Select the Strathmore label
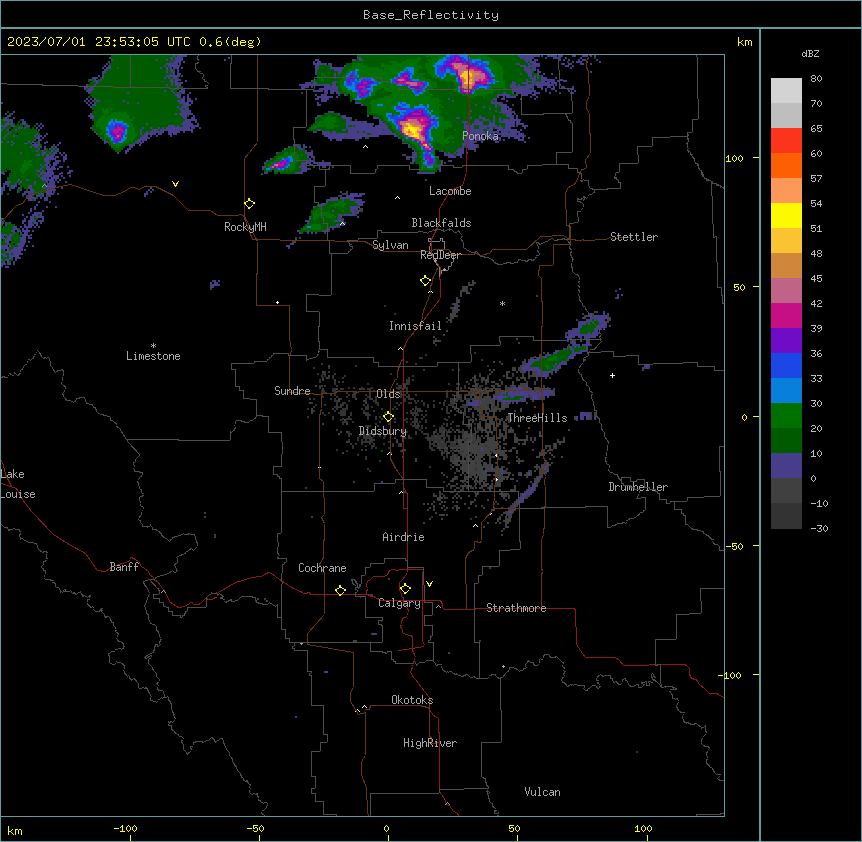 tap(516, 608)
